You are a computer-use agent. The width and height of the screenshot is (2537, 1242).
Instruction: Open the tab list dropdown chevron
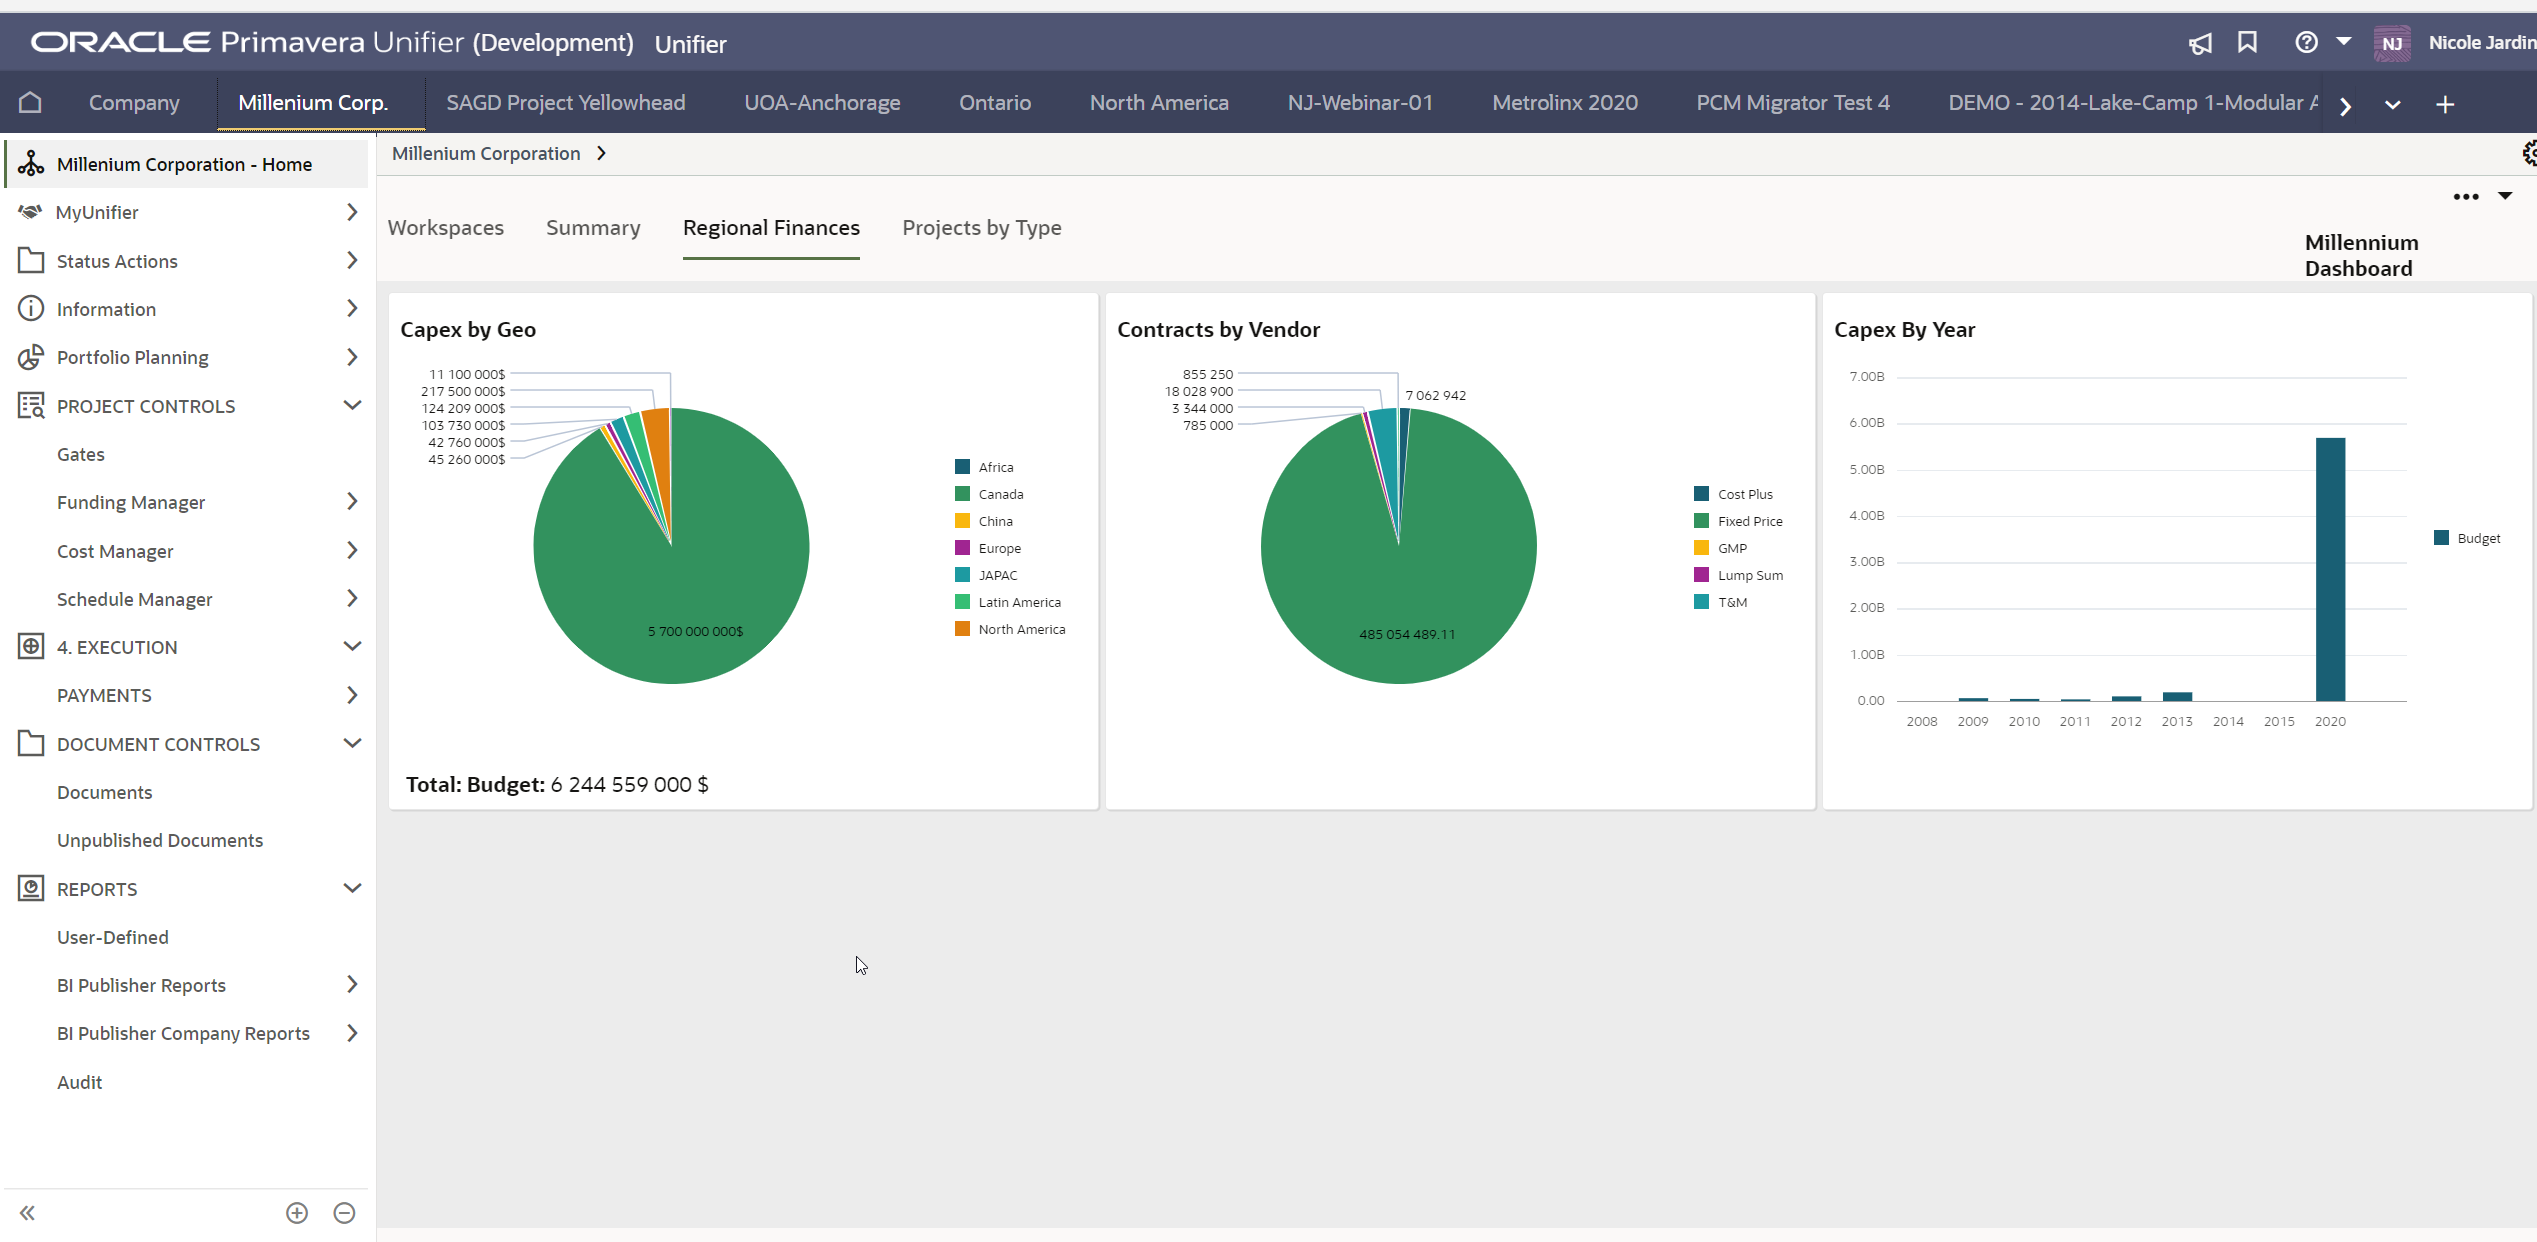coord(2393,104)
